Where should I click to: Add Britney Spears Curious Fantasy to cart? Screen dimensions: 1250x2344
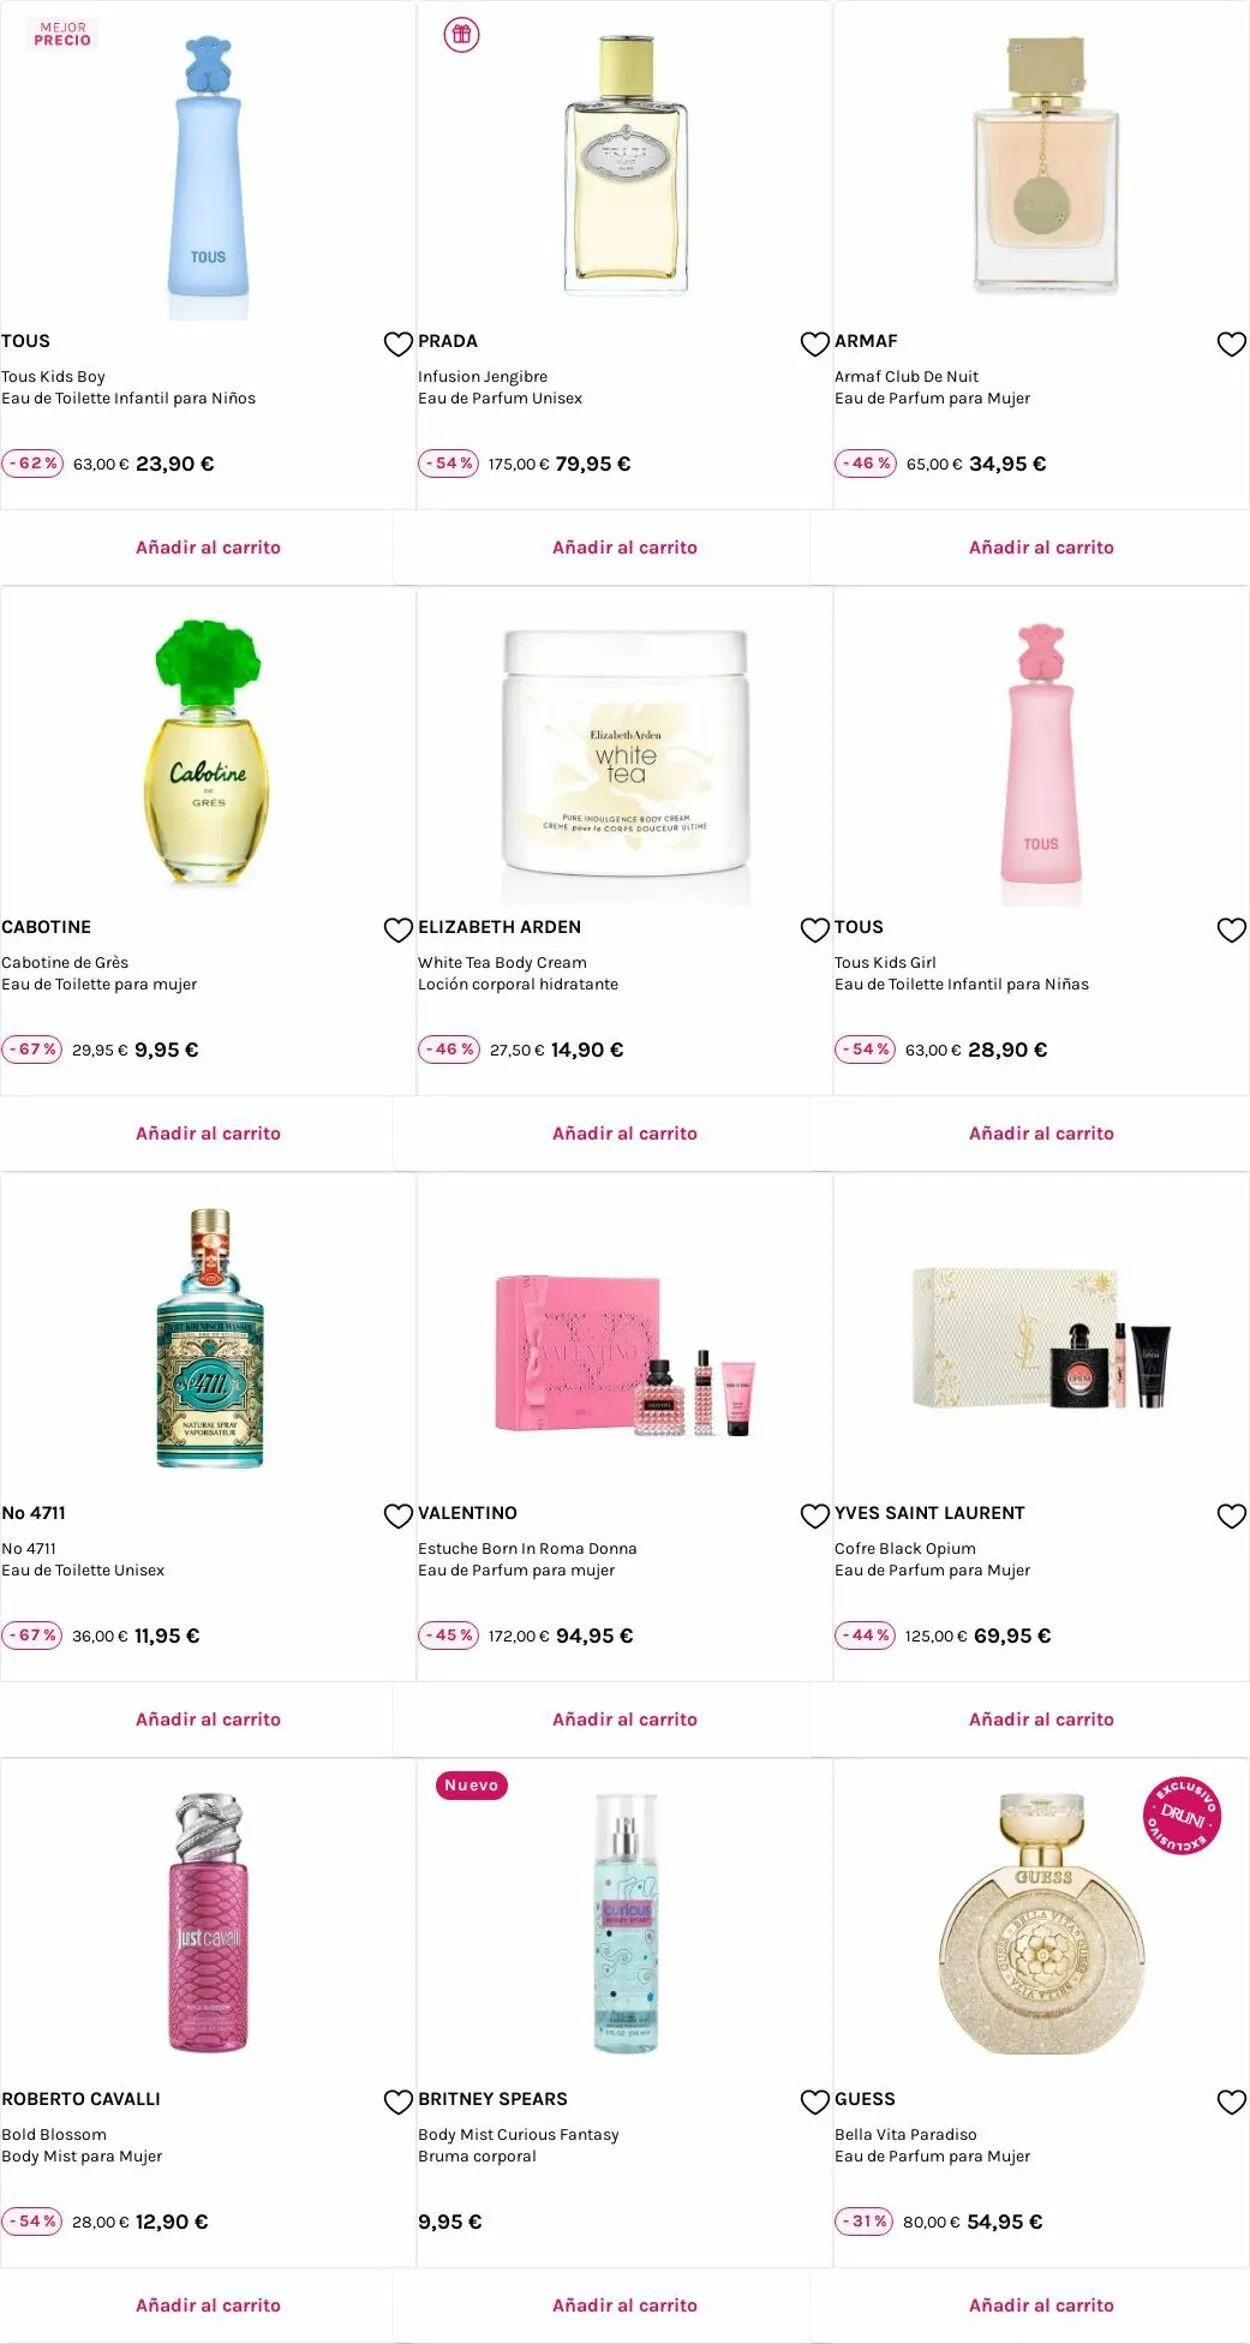click(625, 2305)
